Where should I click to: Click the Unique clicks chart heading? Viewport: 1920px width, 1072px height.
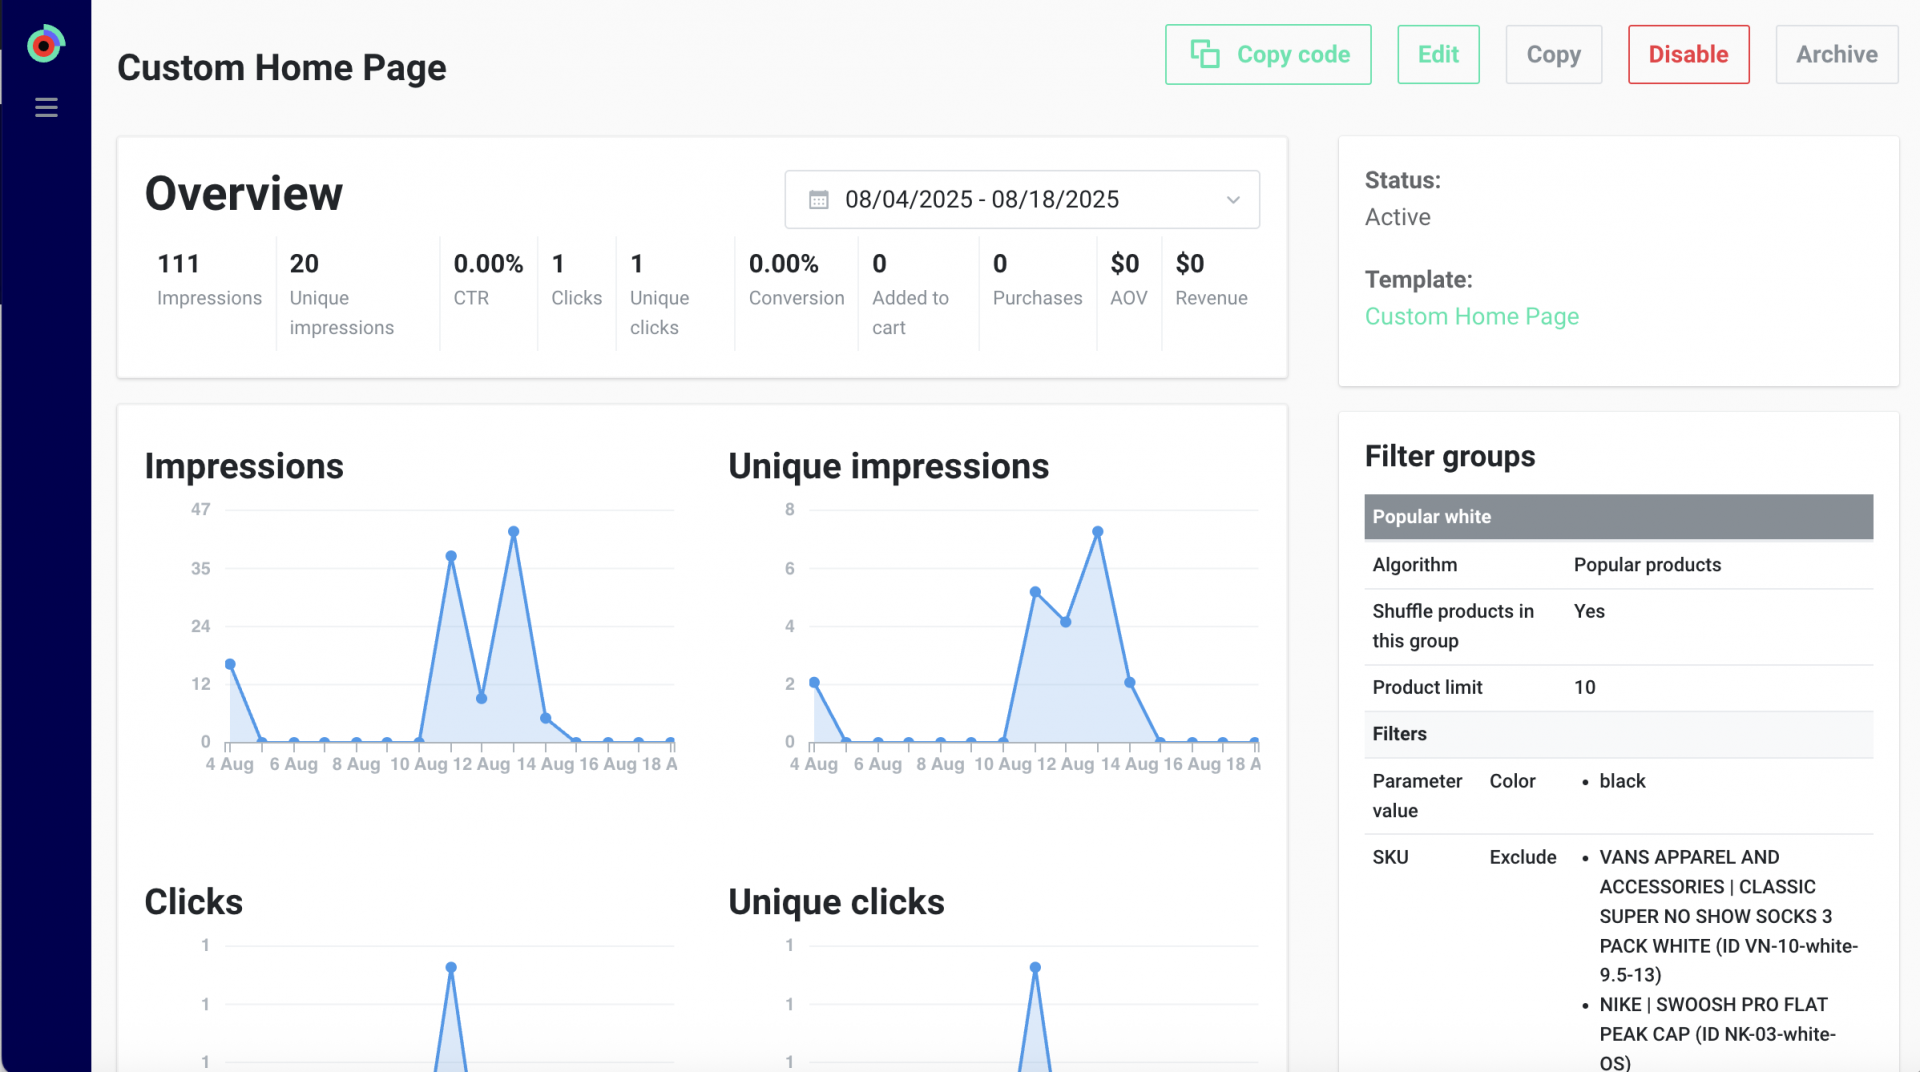pos(836,902)
